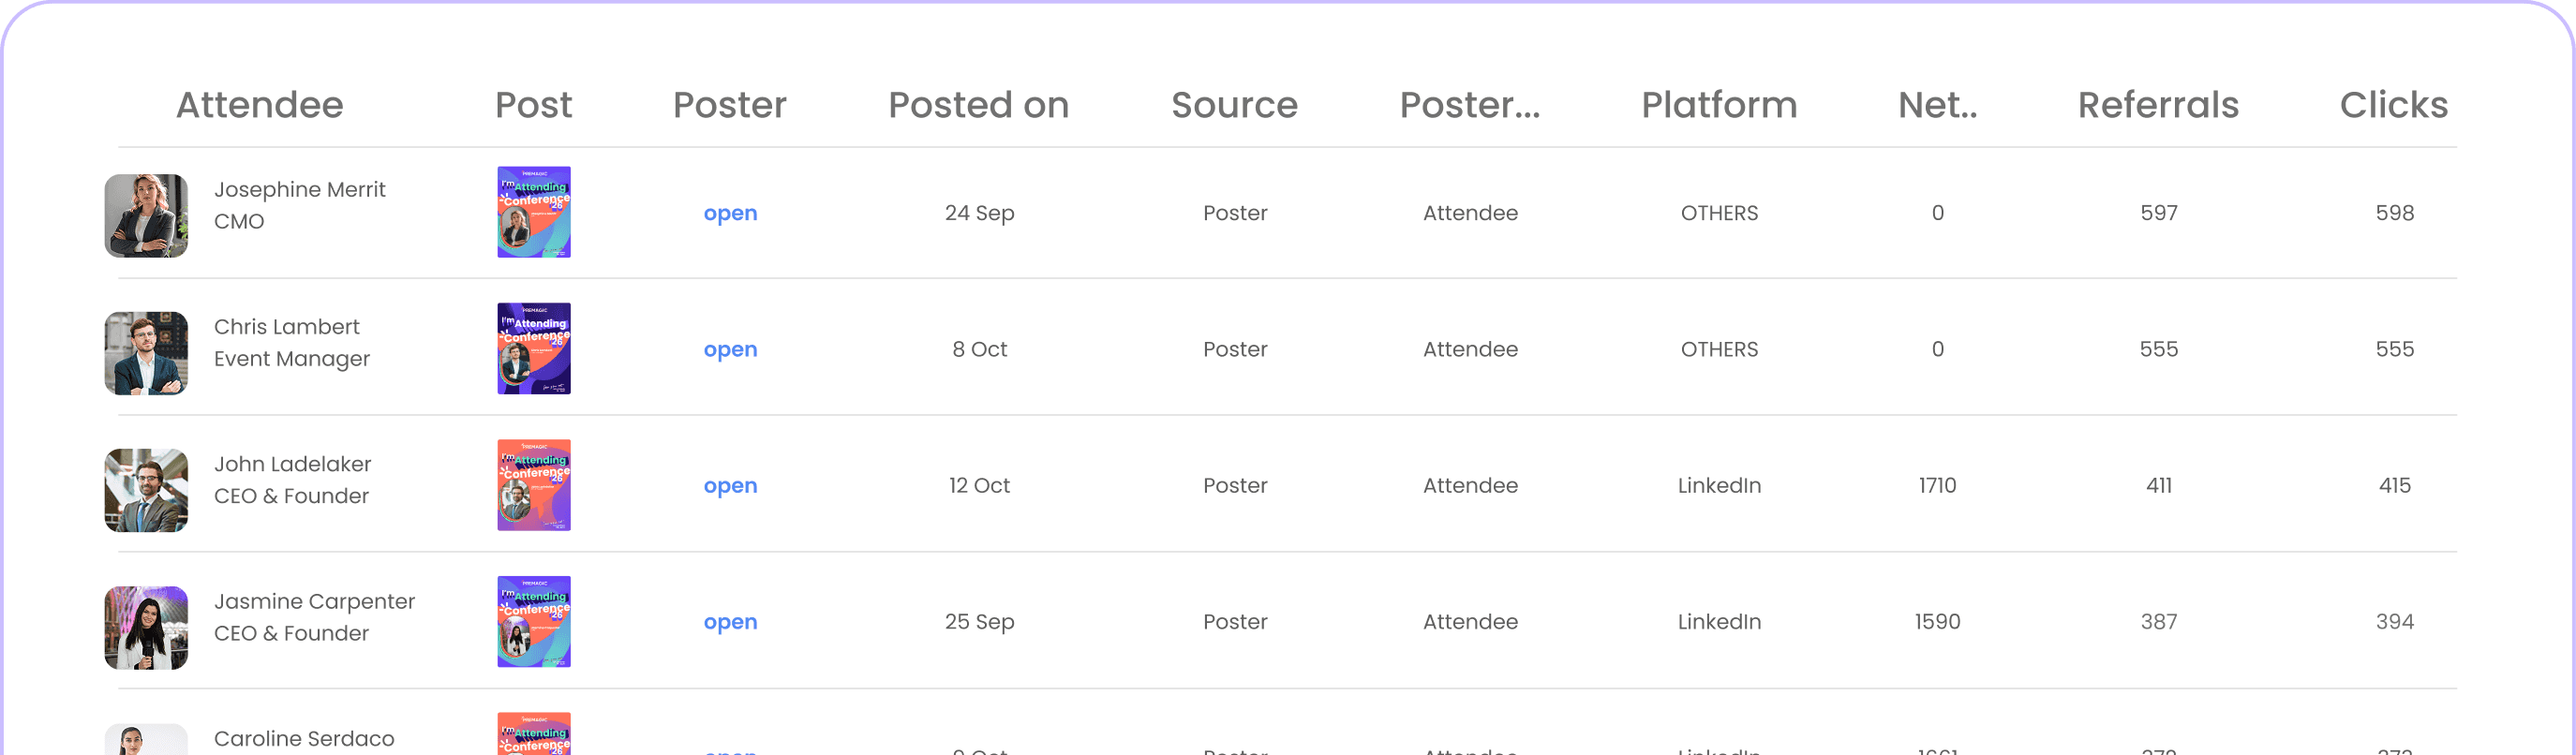Viewport: 2576px width, 755px height.
Task: Click Caroline Serdaco's poster thumbnail
Action: pyautogui.click(x=533, y=738)
